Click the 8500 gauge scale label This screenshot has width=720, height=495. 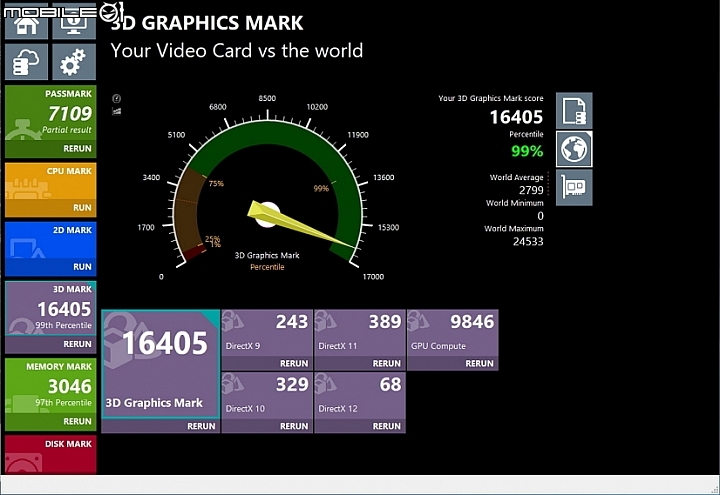click(x=267, y=98)
